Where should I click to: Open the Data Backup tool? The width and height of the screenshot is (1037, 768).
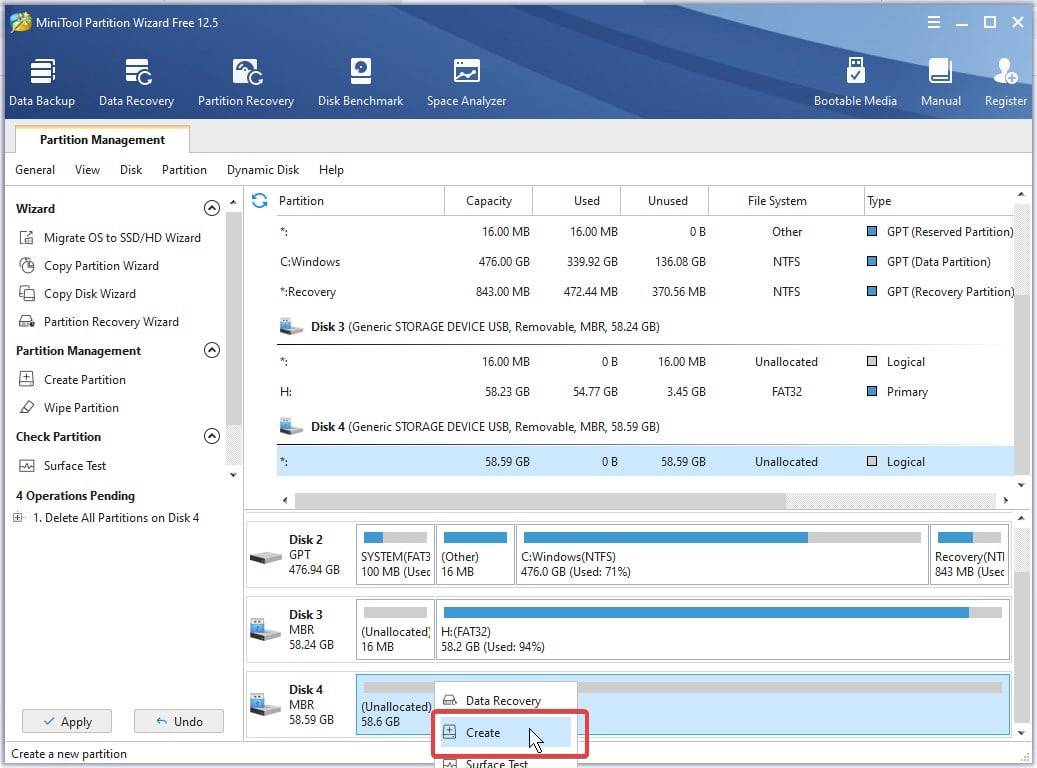[42, 82]
